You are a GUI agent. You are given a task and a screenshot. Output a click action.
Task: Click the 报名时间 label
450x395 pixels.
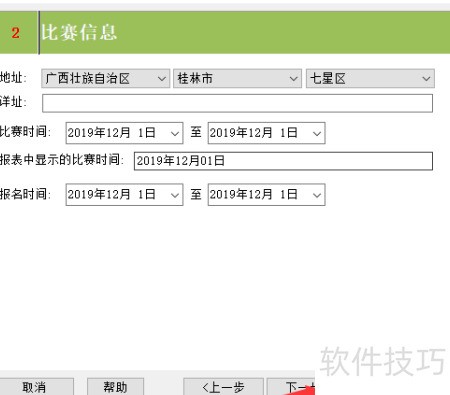point(25,194)
